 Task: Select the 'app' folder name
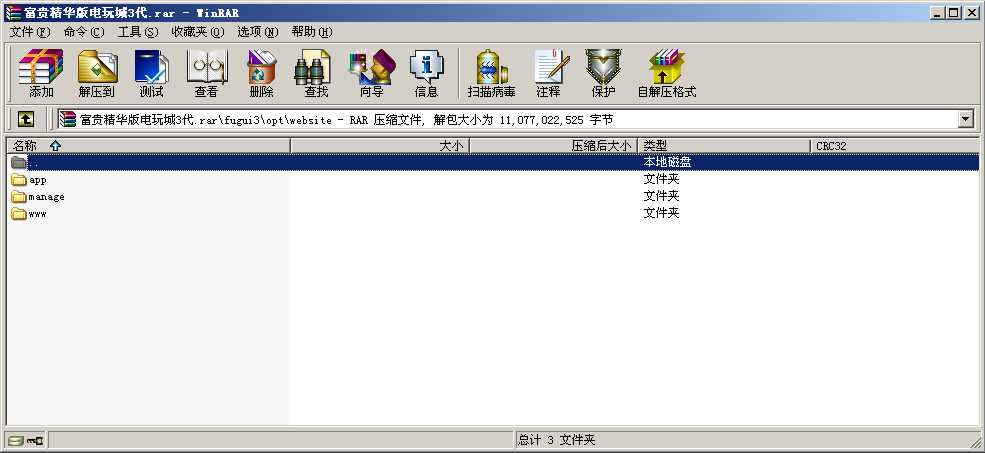tap(38, 180)
